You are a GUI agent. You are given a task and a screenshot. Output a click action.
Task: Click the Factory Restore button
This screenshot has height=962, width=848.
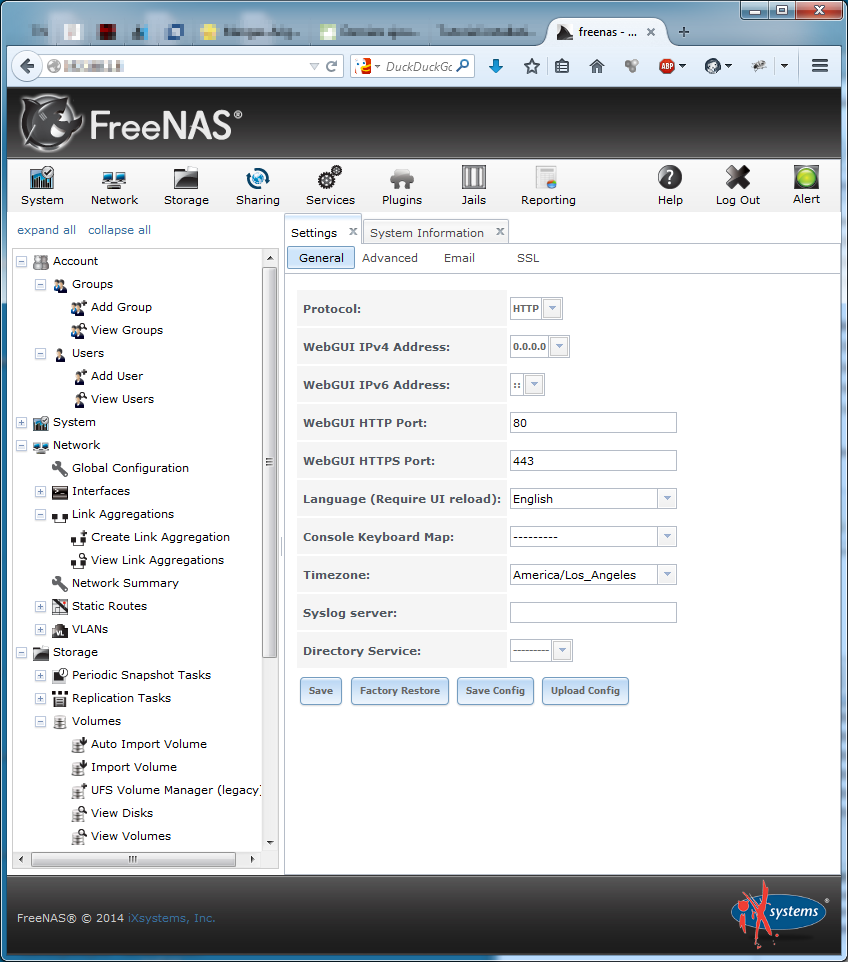pyautogui.click(x=400, y=691)
